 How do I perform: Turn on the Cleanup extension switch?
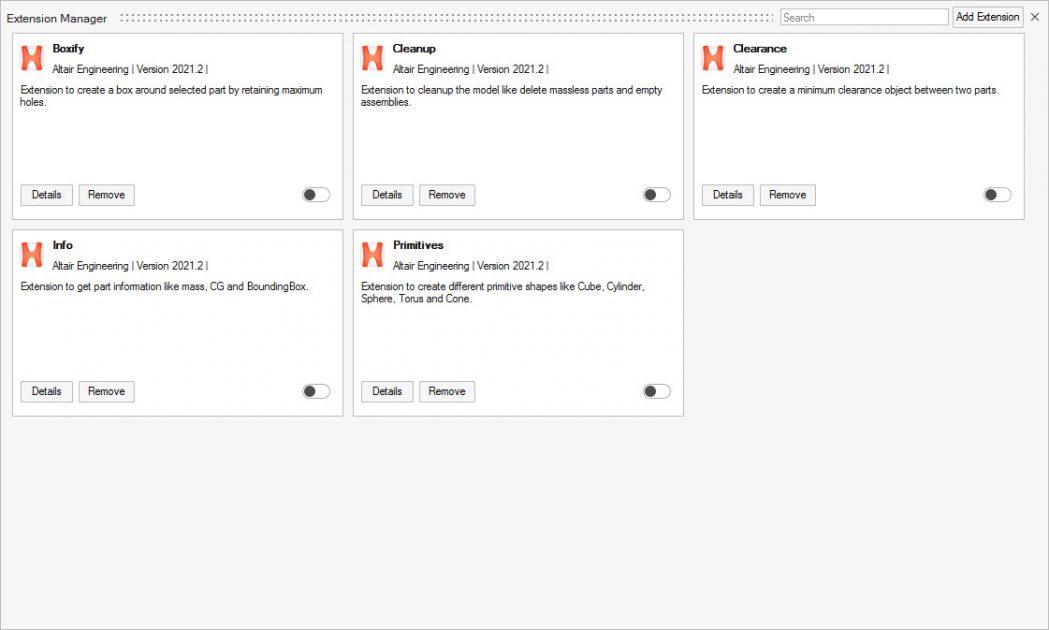pos(656,195)
